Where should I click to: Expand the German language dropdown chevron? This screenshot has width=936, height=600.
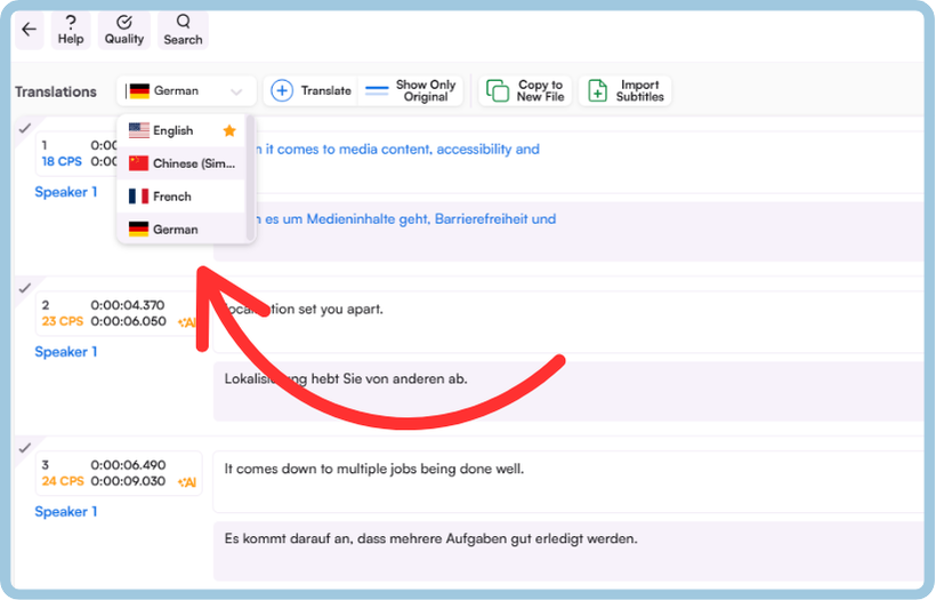coord(236,92)
